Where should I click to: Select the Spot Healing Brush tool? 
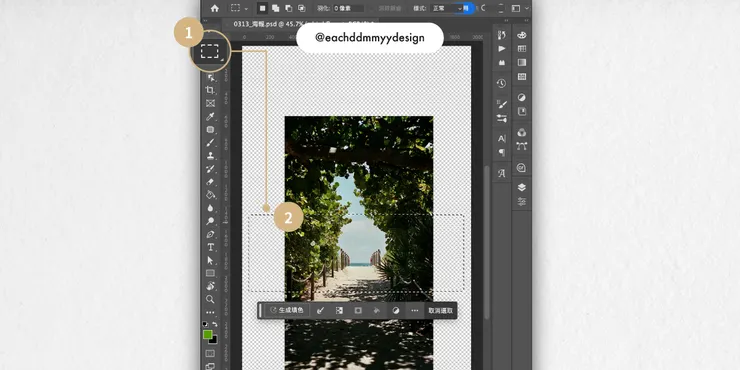click(x=210, y=130)
